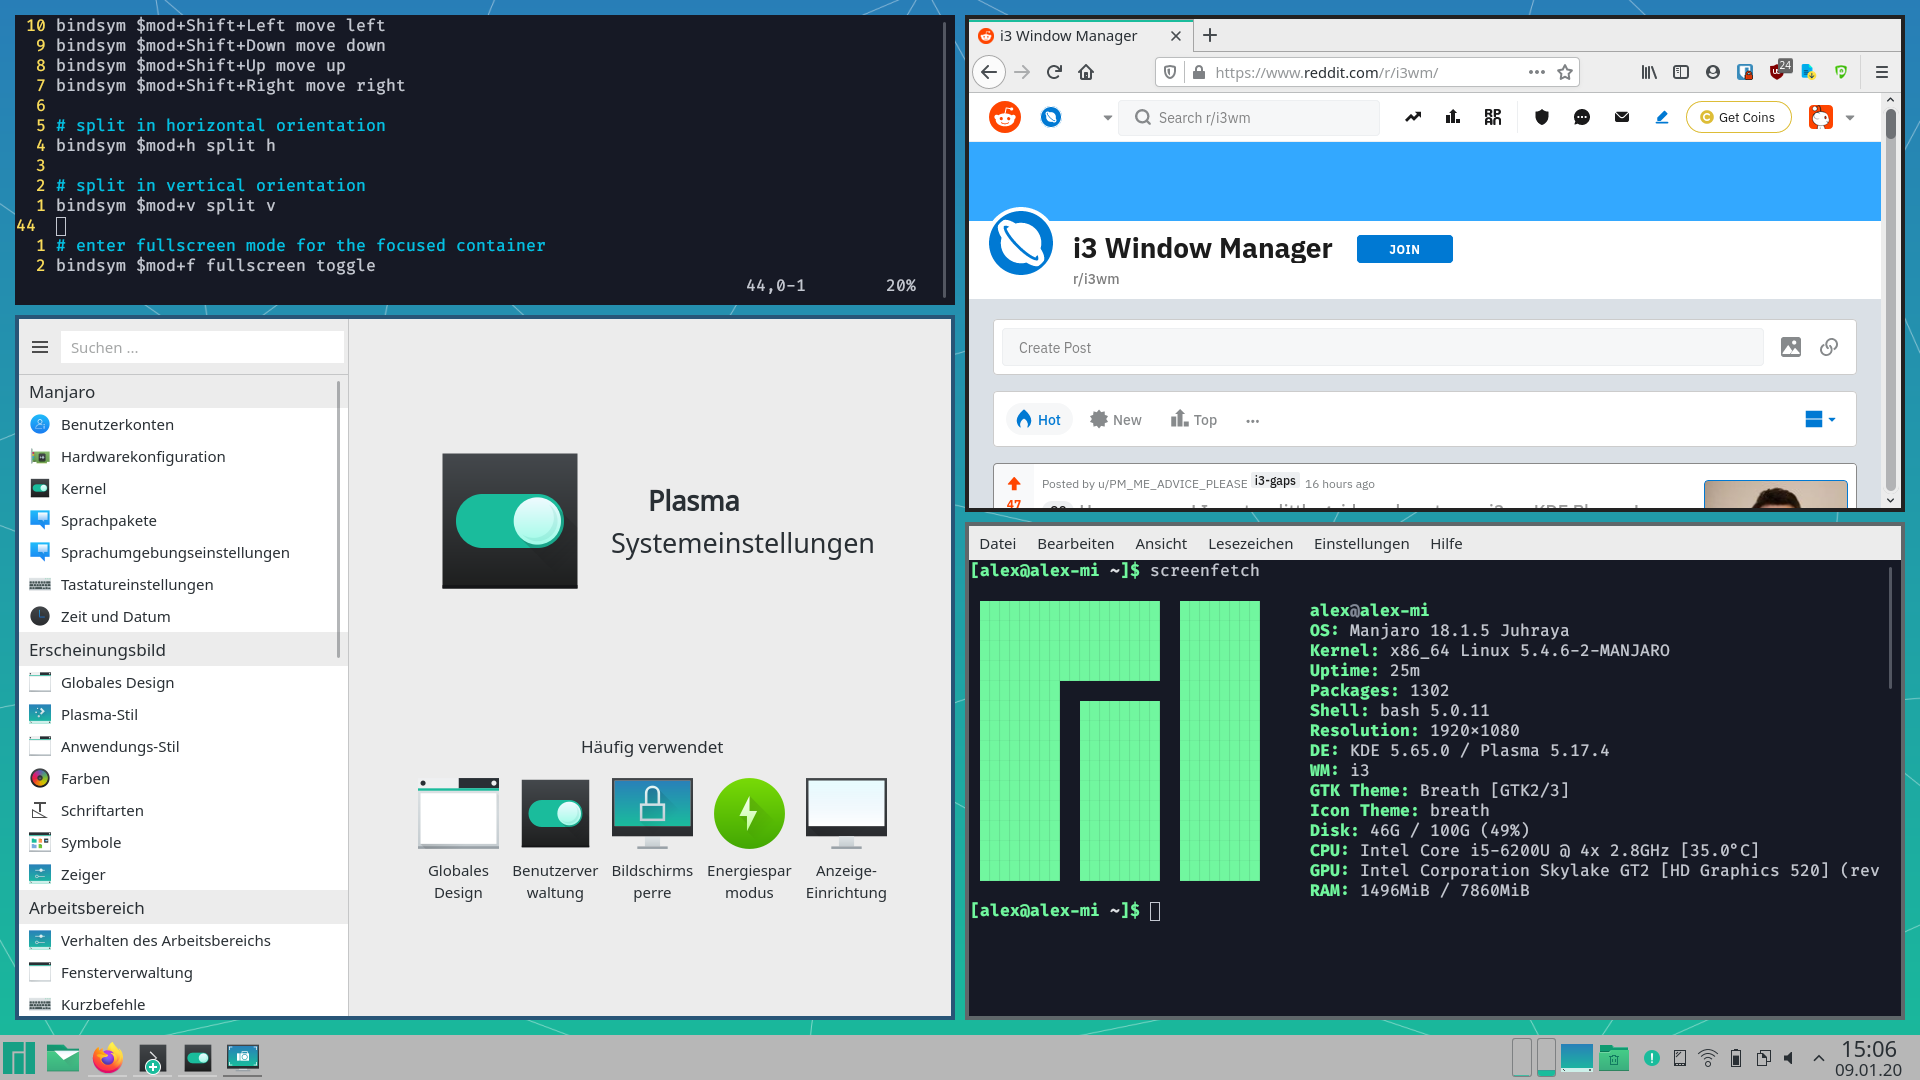Open the post layout view dropdown
The height and width of the screenshot is (1080, 1920).
click(x=1820, y=420)
